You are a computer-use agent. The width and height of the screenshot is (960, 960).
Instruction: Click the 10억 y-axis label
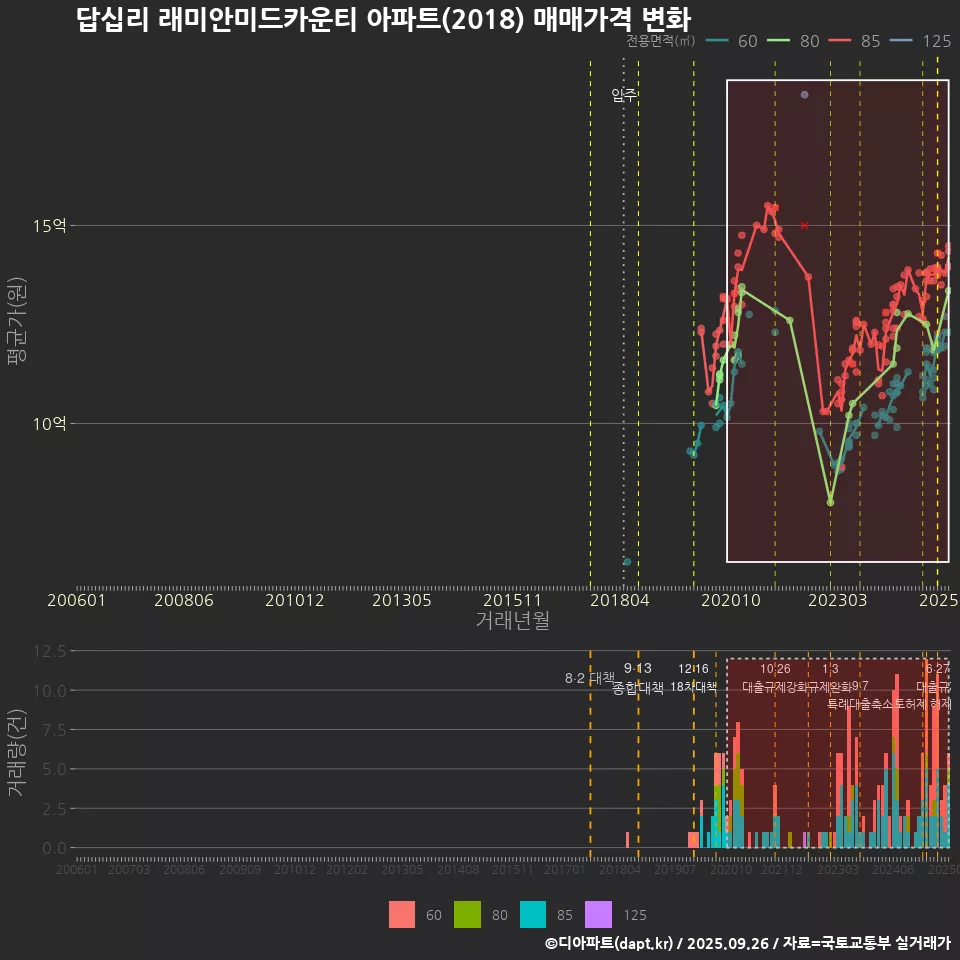(50, 424)
